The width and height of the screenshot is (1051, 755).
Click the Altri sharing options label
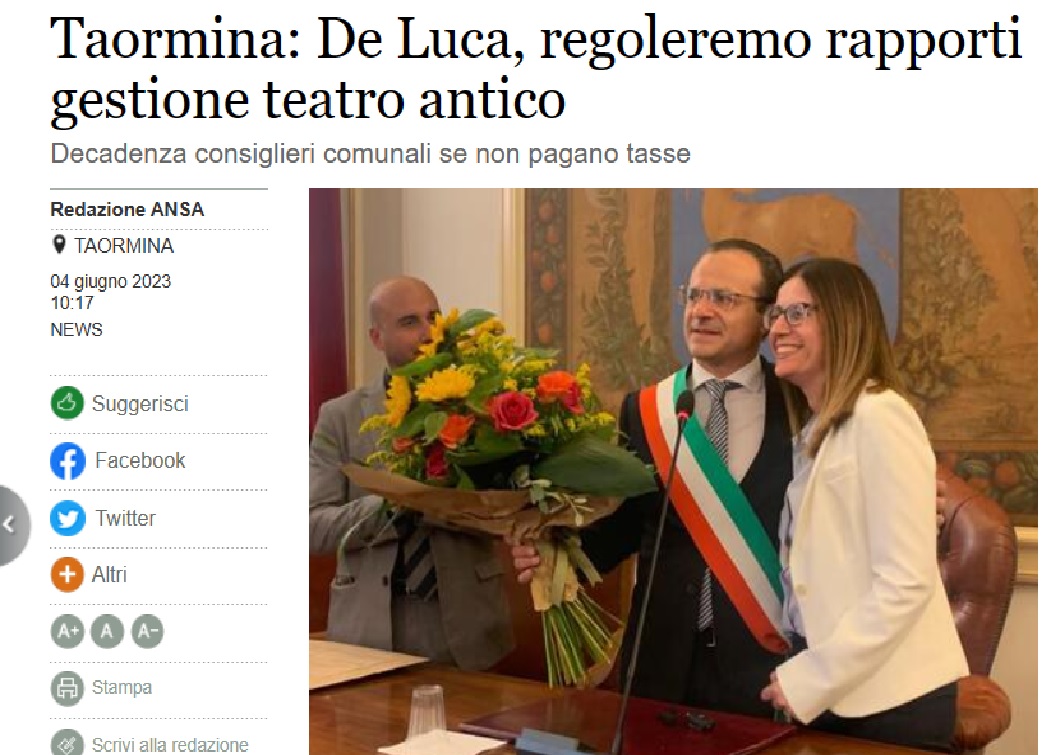pos(109,575)
